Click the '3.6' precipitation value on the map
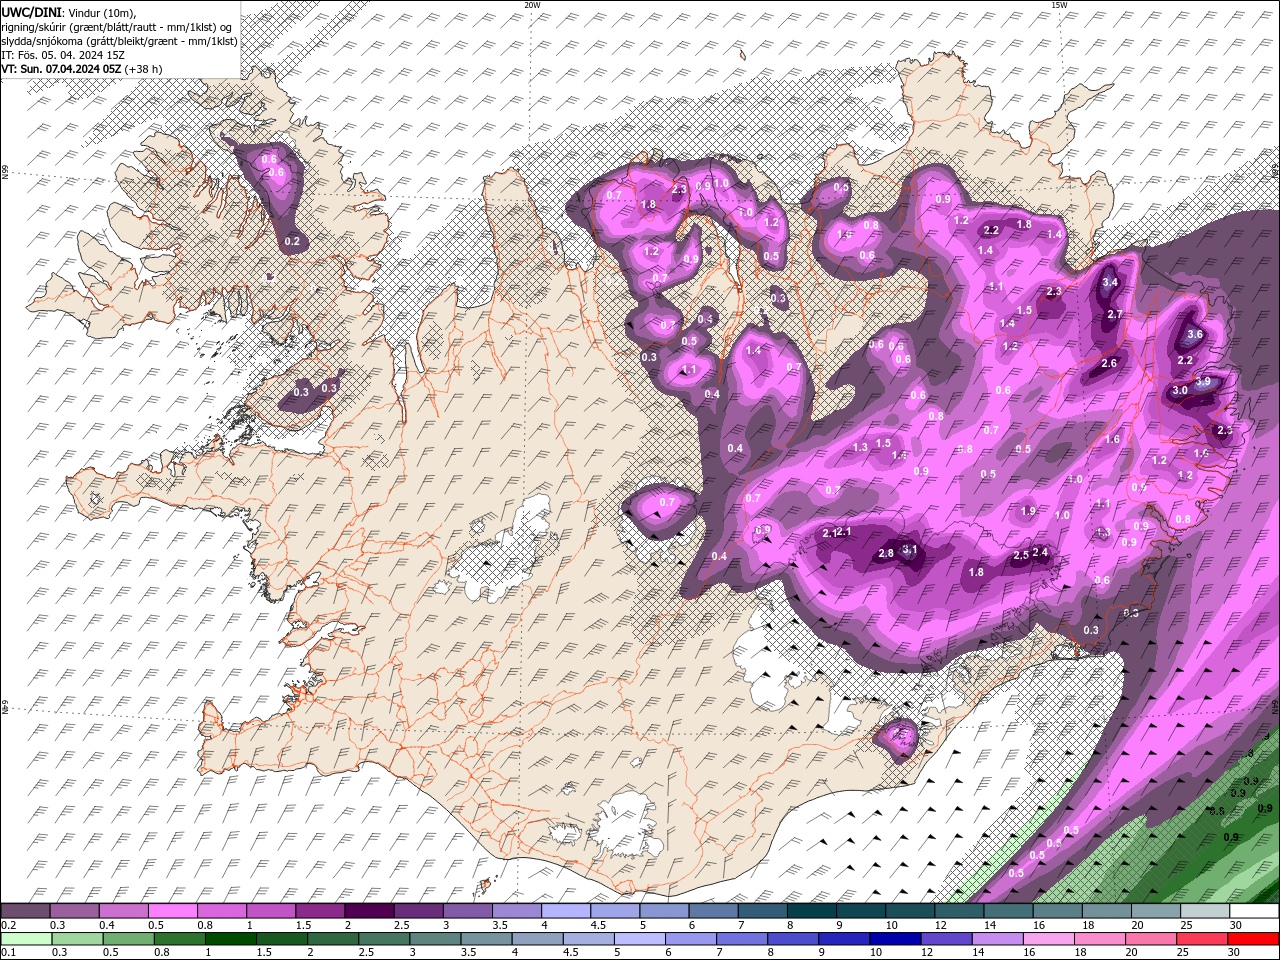Screen dimensions: 1280x960 point(1195,335)
